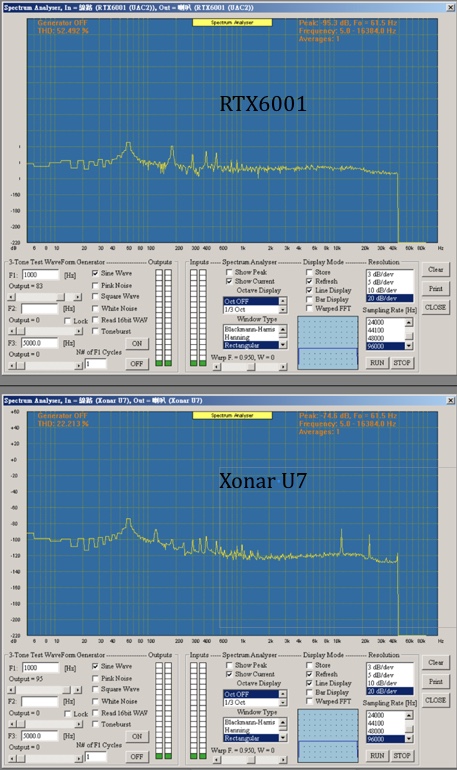This screenshot has height=770, width=457.
Task: Select 3 dB/dev resolution in RTX6001 window
Action: click(x=390, y=274)
